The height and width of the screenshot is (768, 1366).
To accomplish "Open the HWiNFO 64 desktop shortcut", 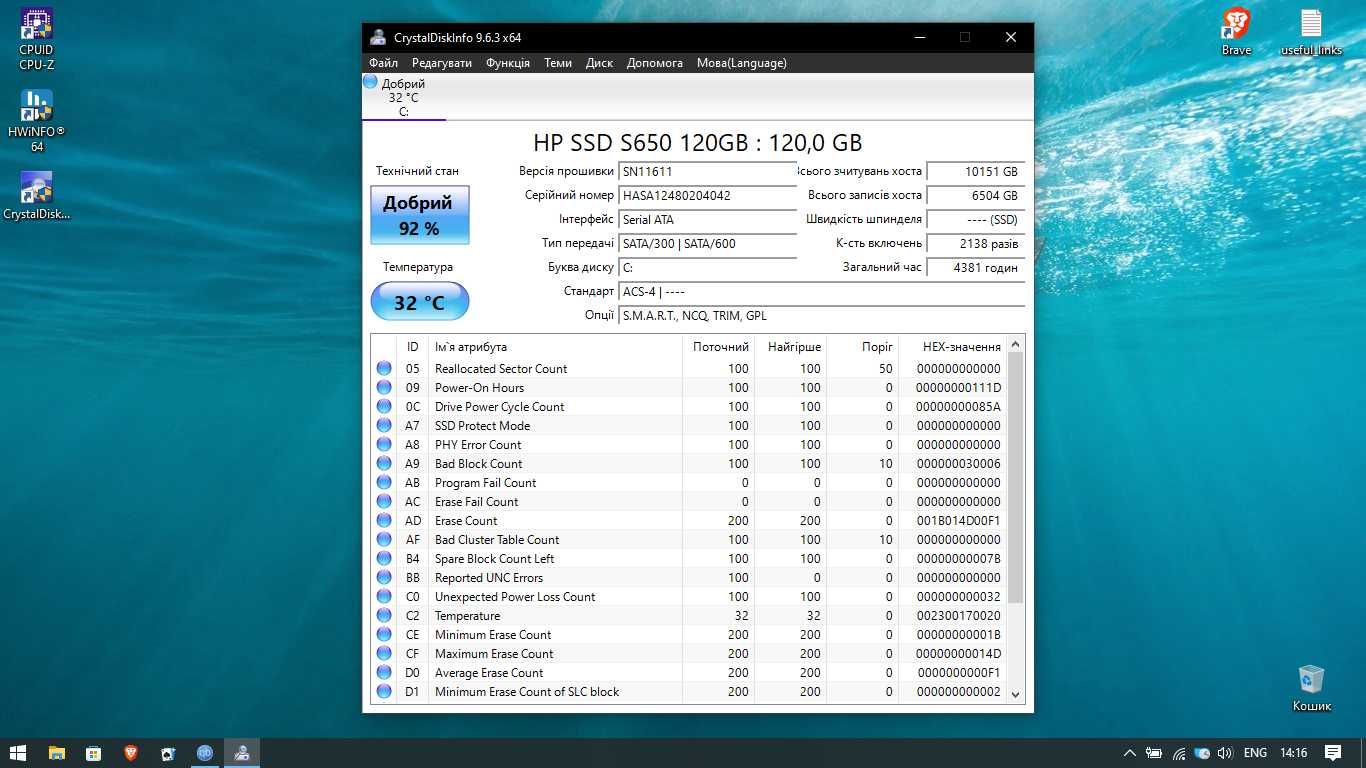I will [37, 121].
